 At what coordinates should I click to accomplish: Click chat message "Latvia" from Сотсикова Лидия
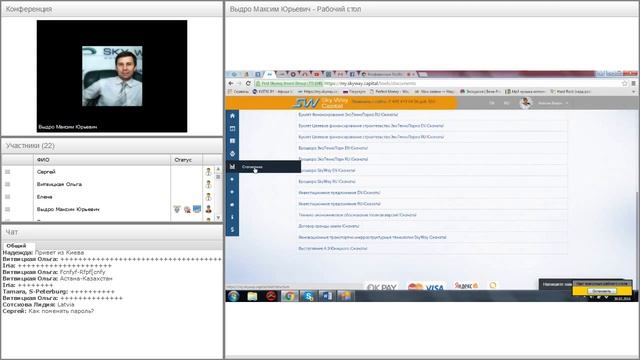pyautogui.click(x=66, y=304)
